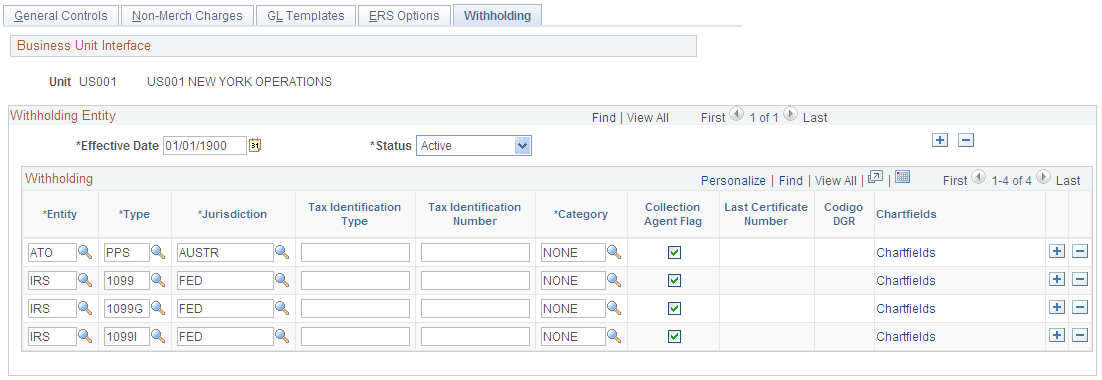Click View All in Withholding Entity header
The height and width of the screenshot is (380, 1102).
click(x=648, y=117)
